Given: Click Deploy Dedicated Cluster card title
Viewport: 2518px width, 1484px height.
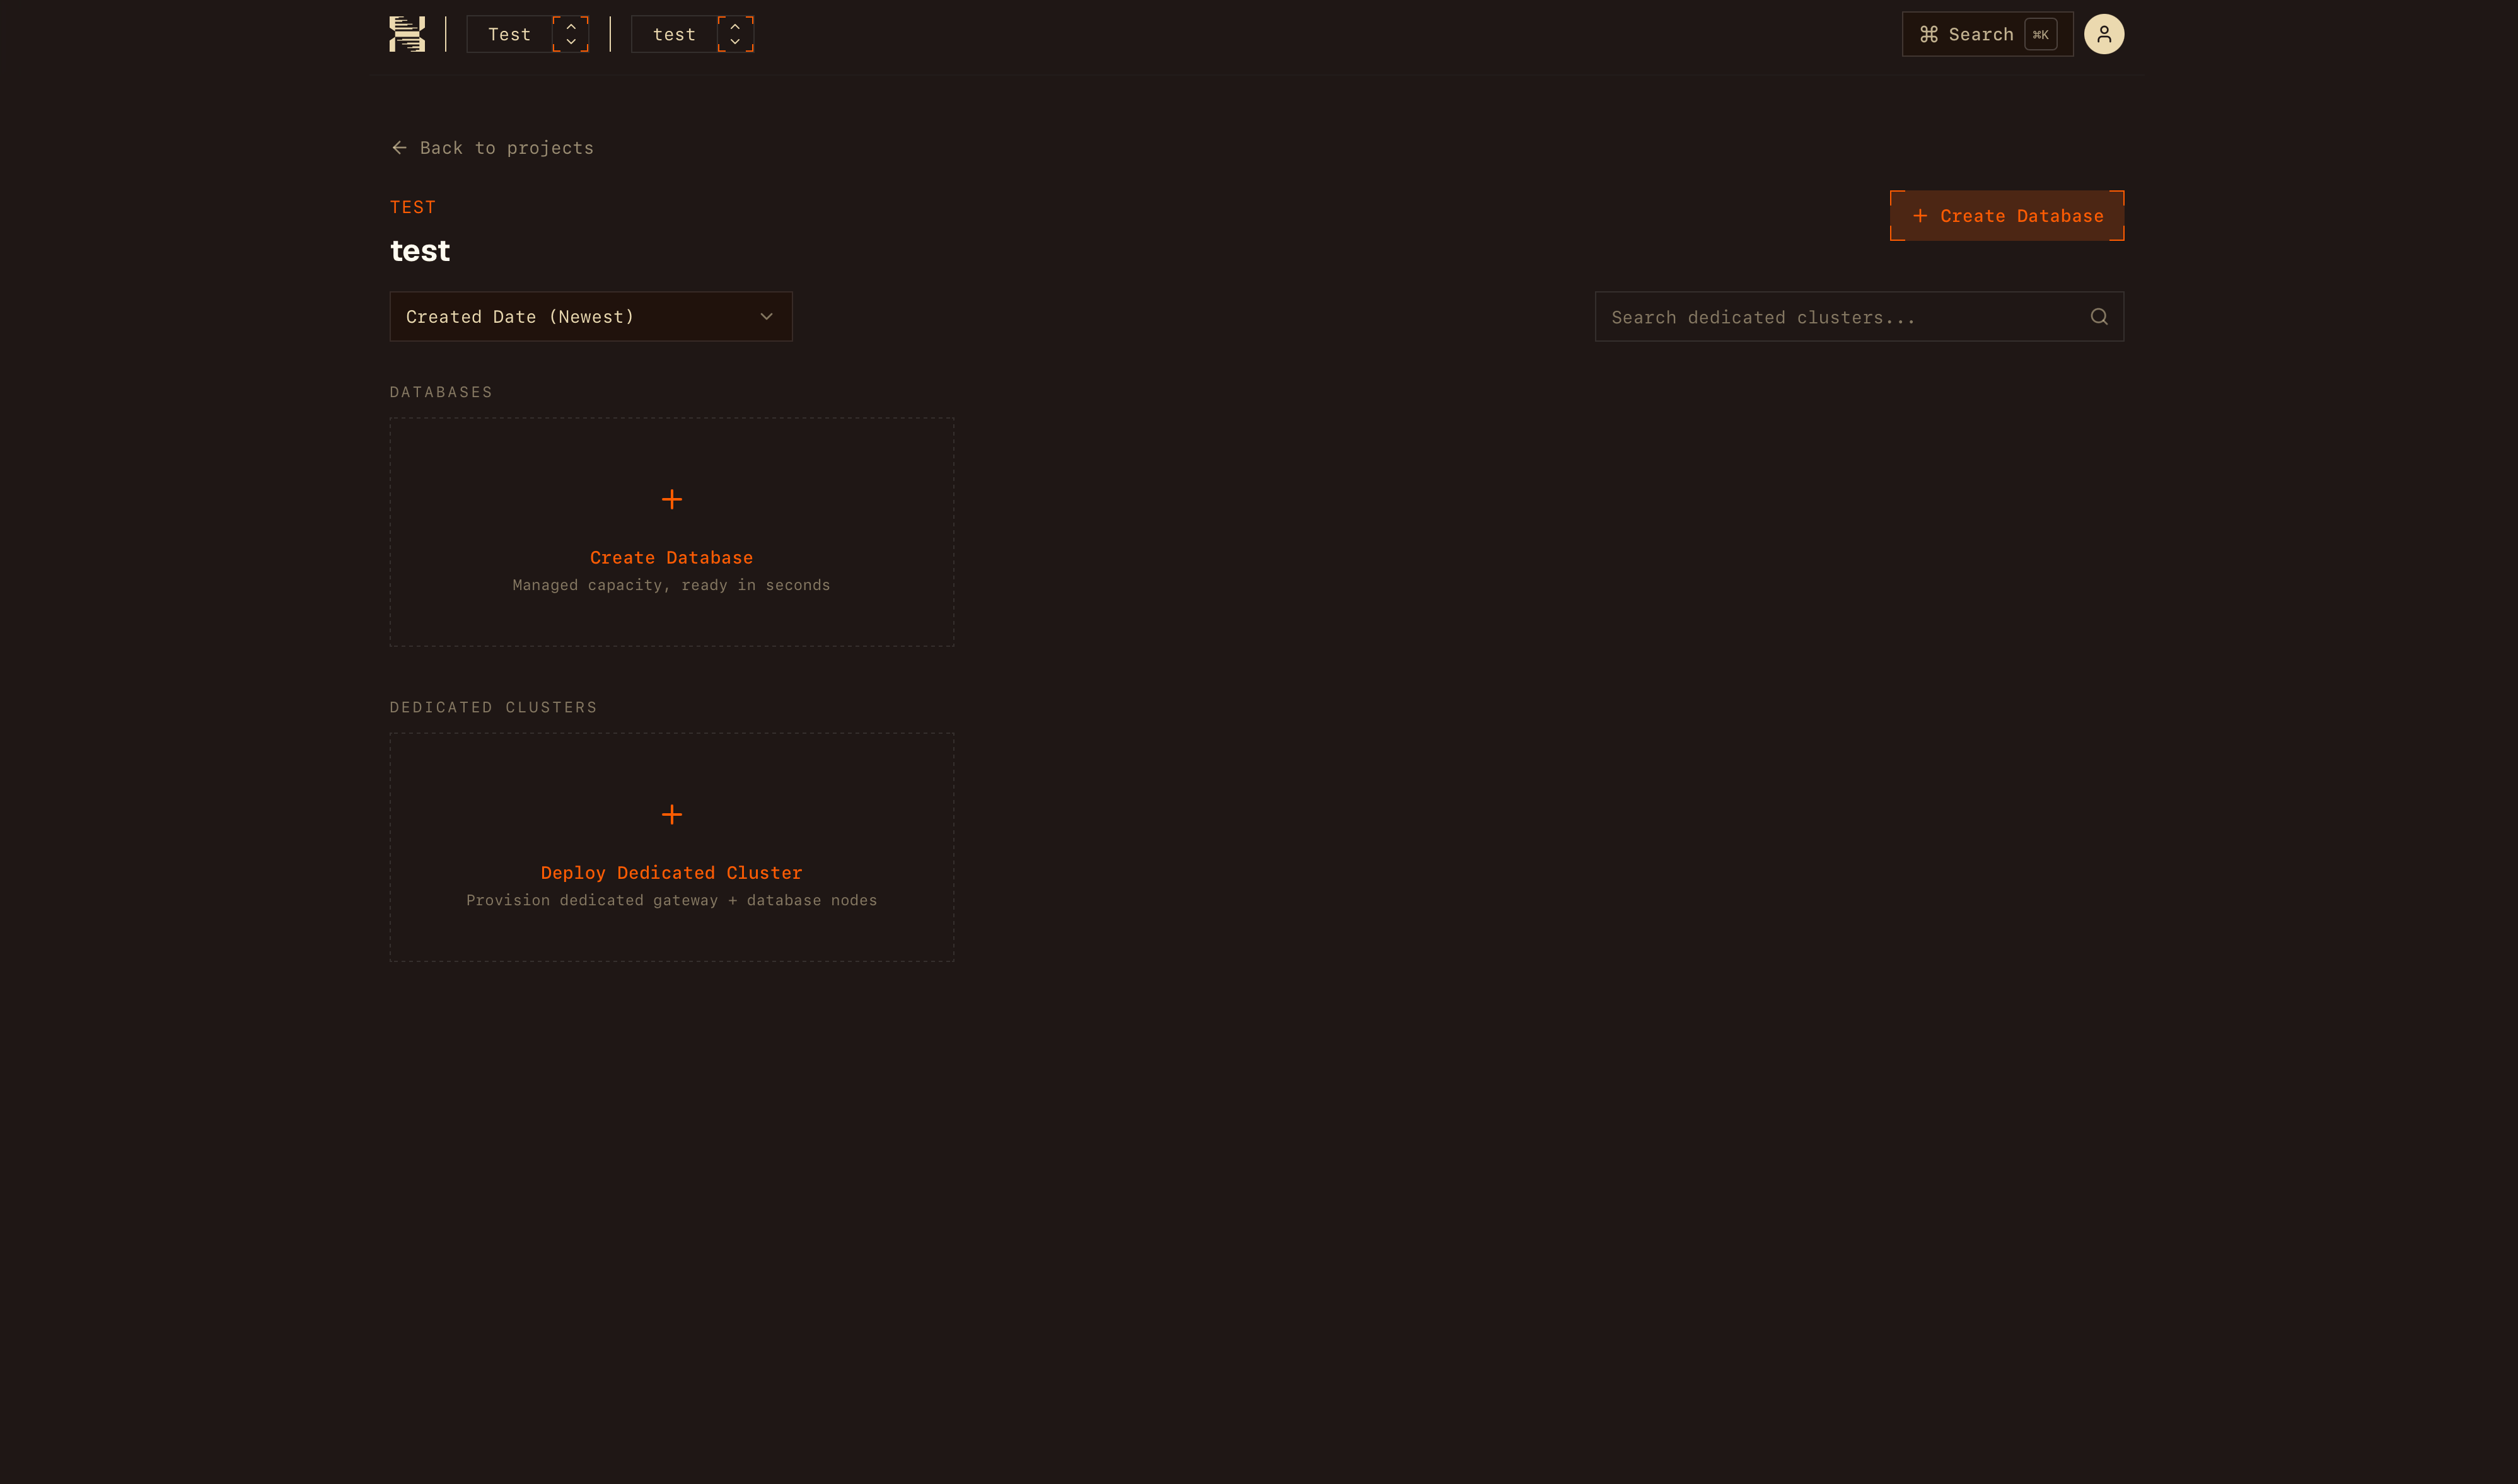Looking at the screenshot, I should [672, 873].
